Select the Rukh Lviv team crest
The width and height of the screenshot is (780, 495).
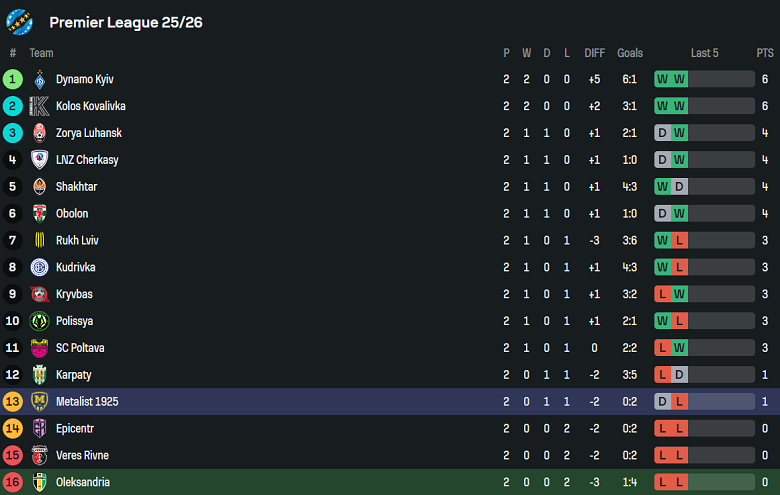[40, 240]
